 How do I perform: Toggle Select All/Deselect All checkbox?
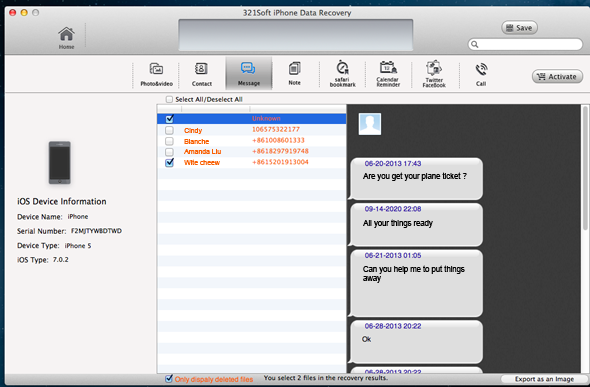pyautogui.click(x=169, y=99)
